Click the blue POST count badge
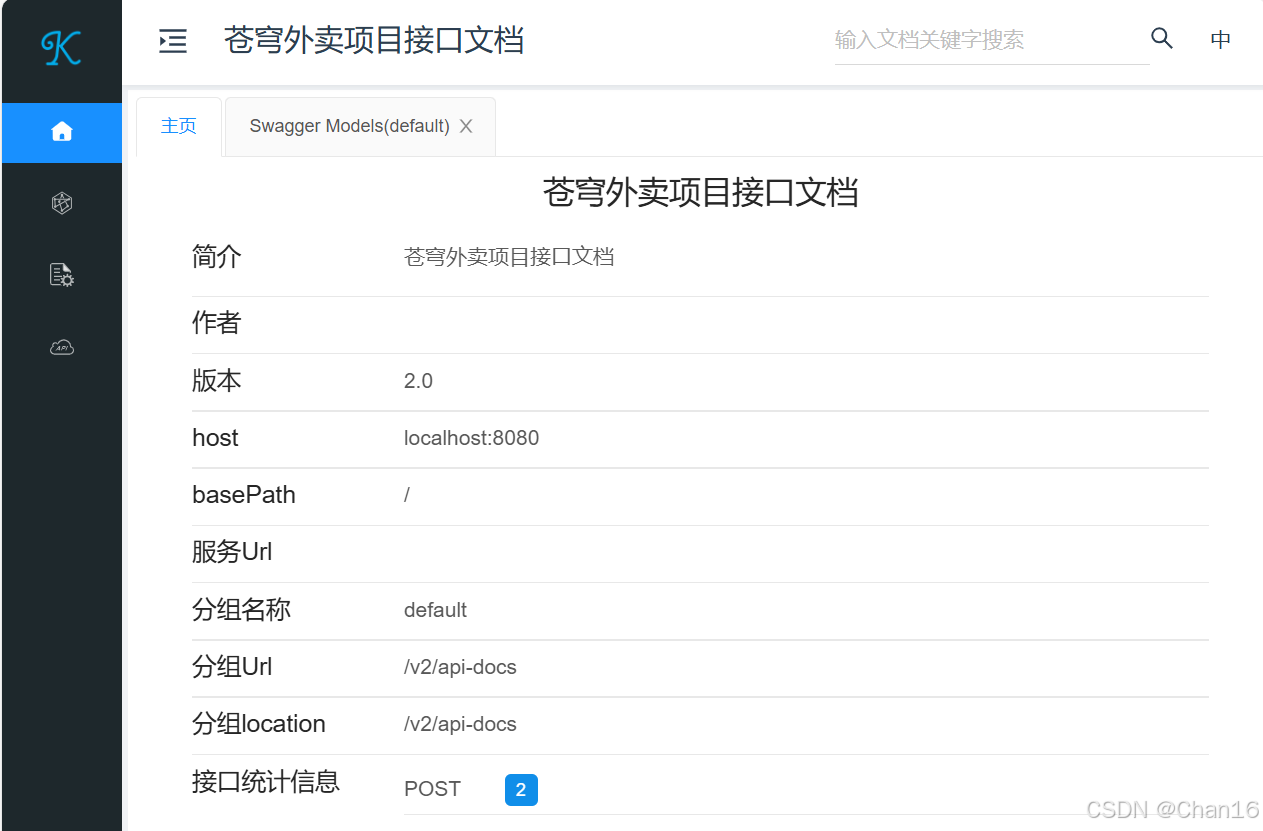The height and width of the screenshot is (831, 1263). click(x=520, y=789)
